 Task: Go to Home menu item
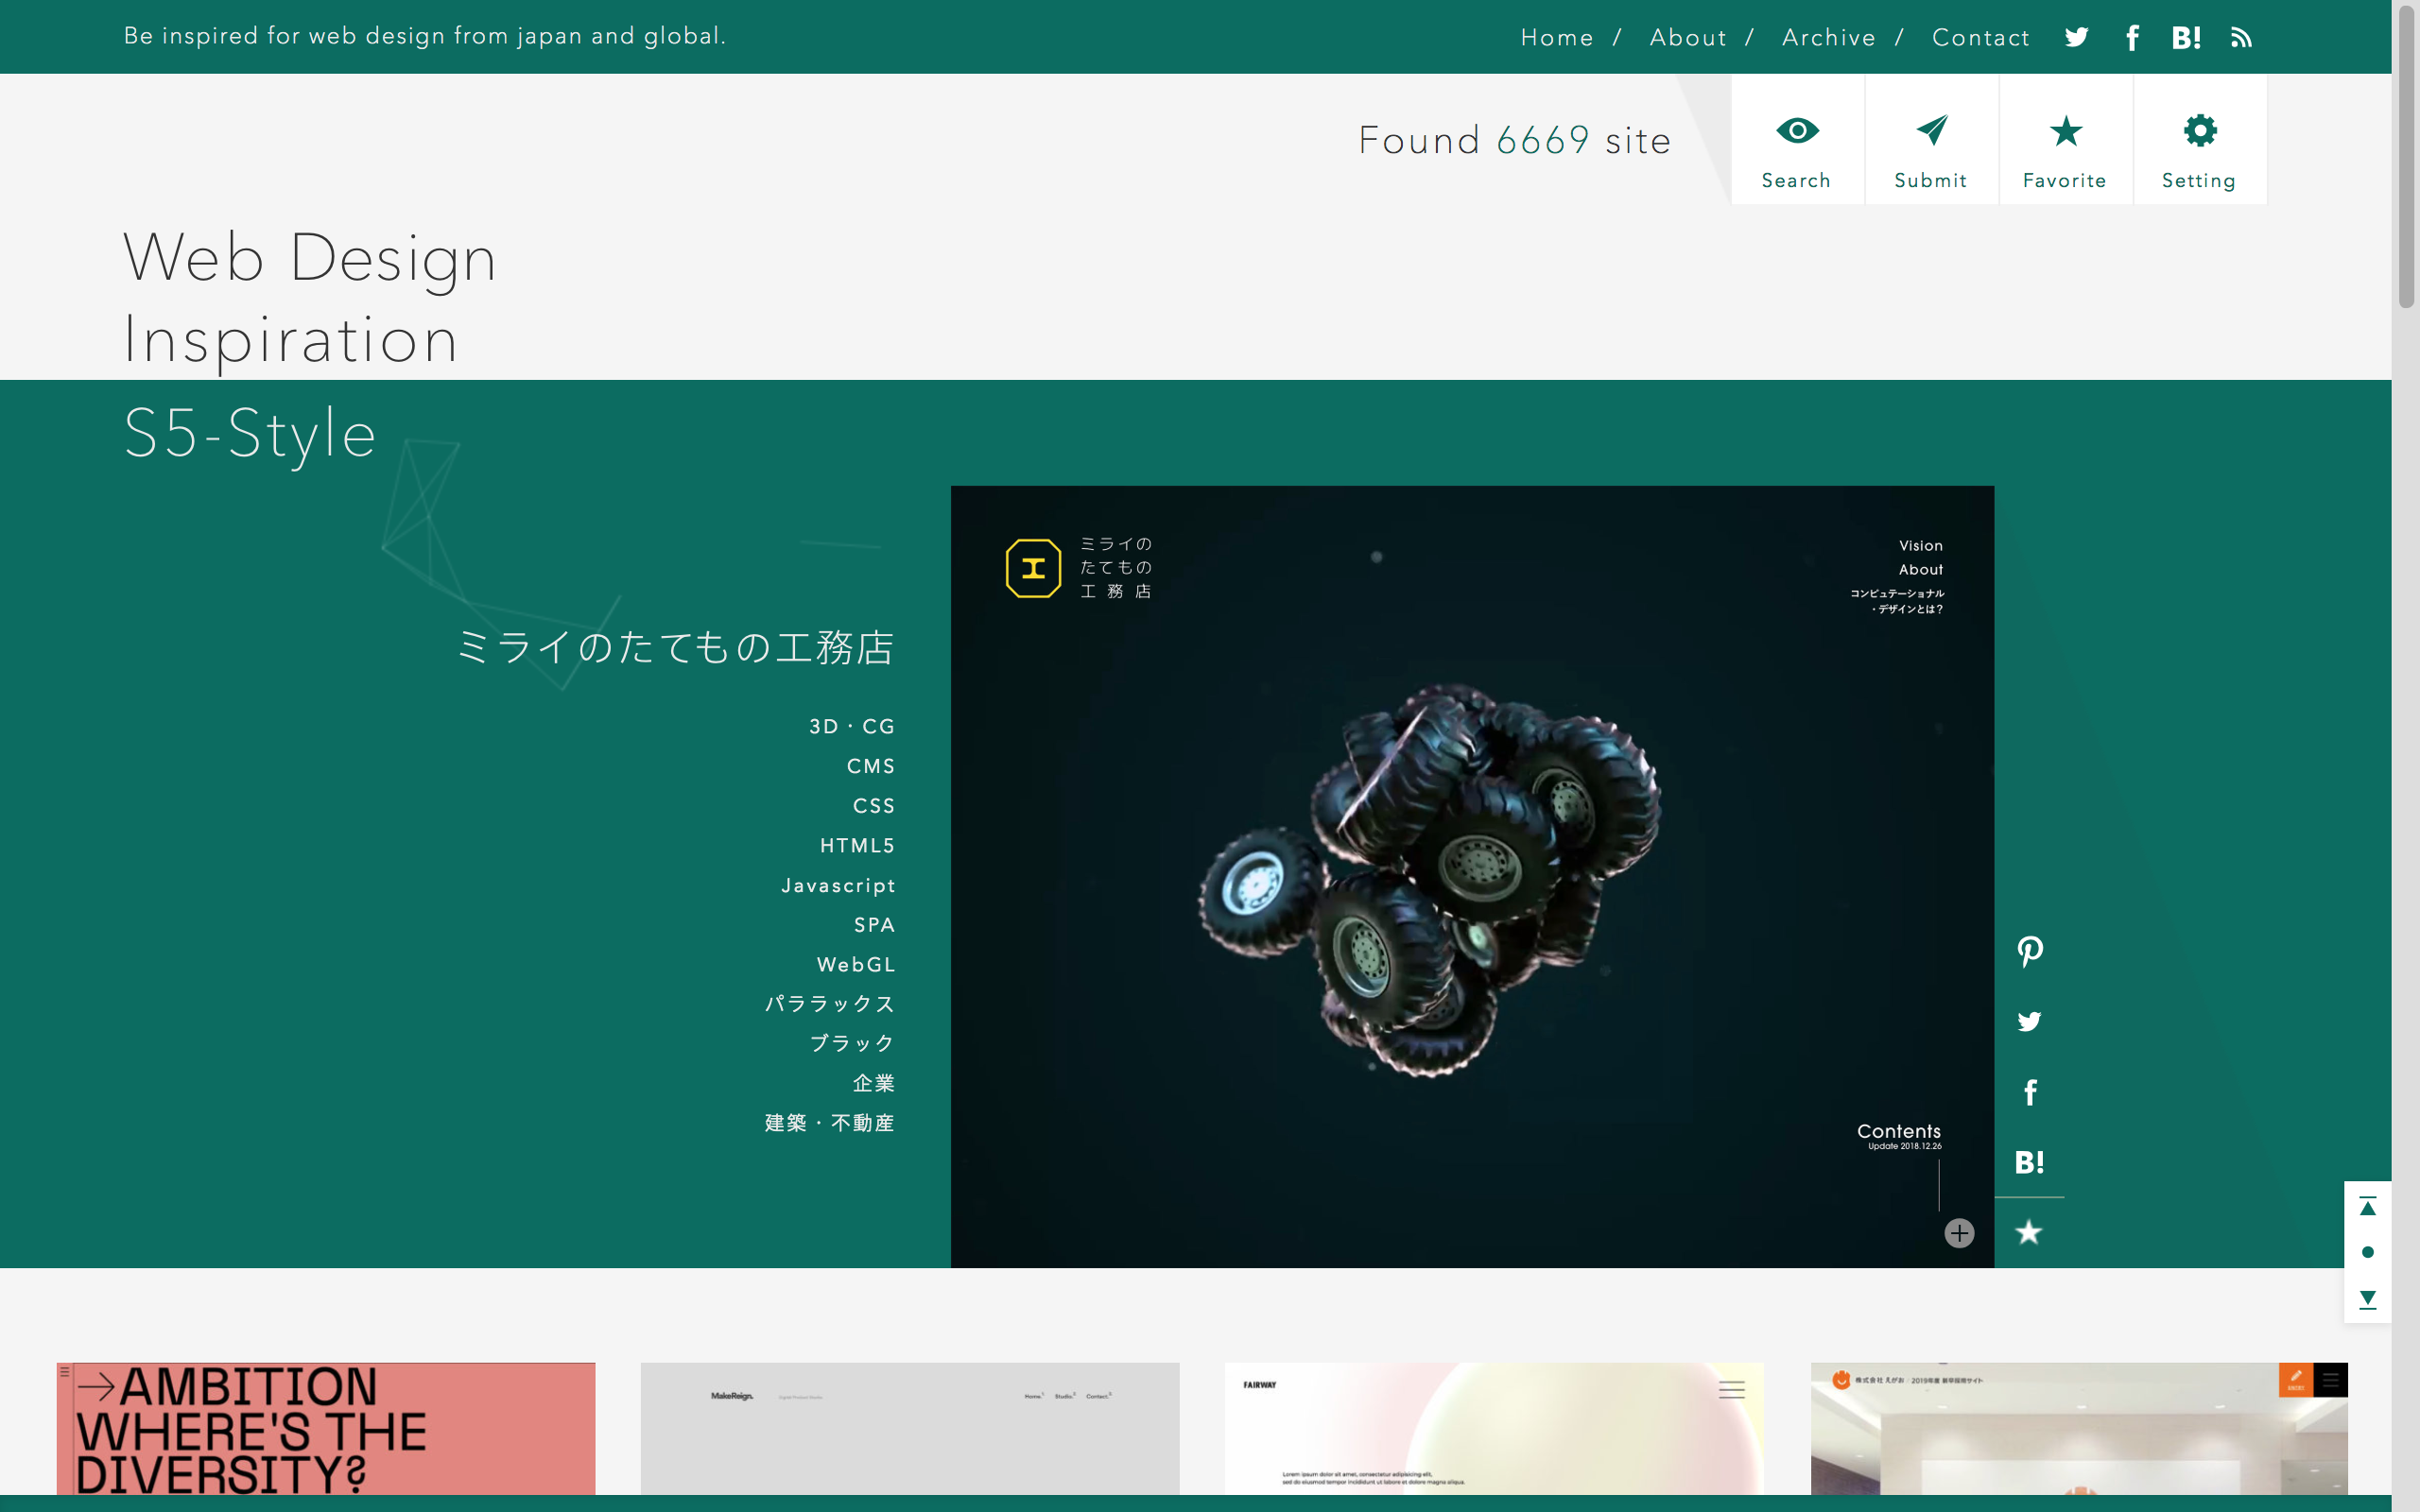(1557, 38)
